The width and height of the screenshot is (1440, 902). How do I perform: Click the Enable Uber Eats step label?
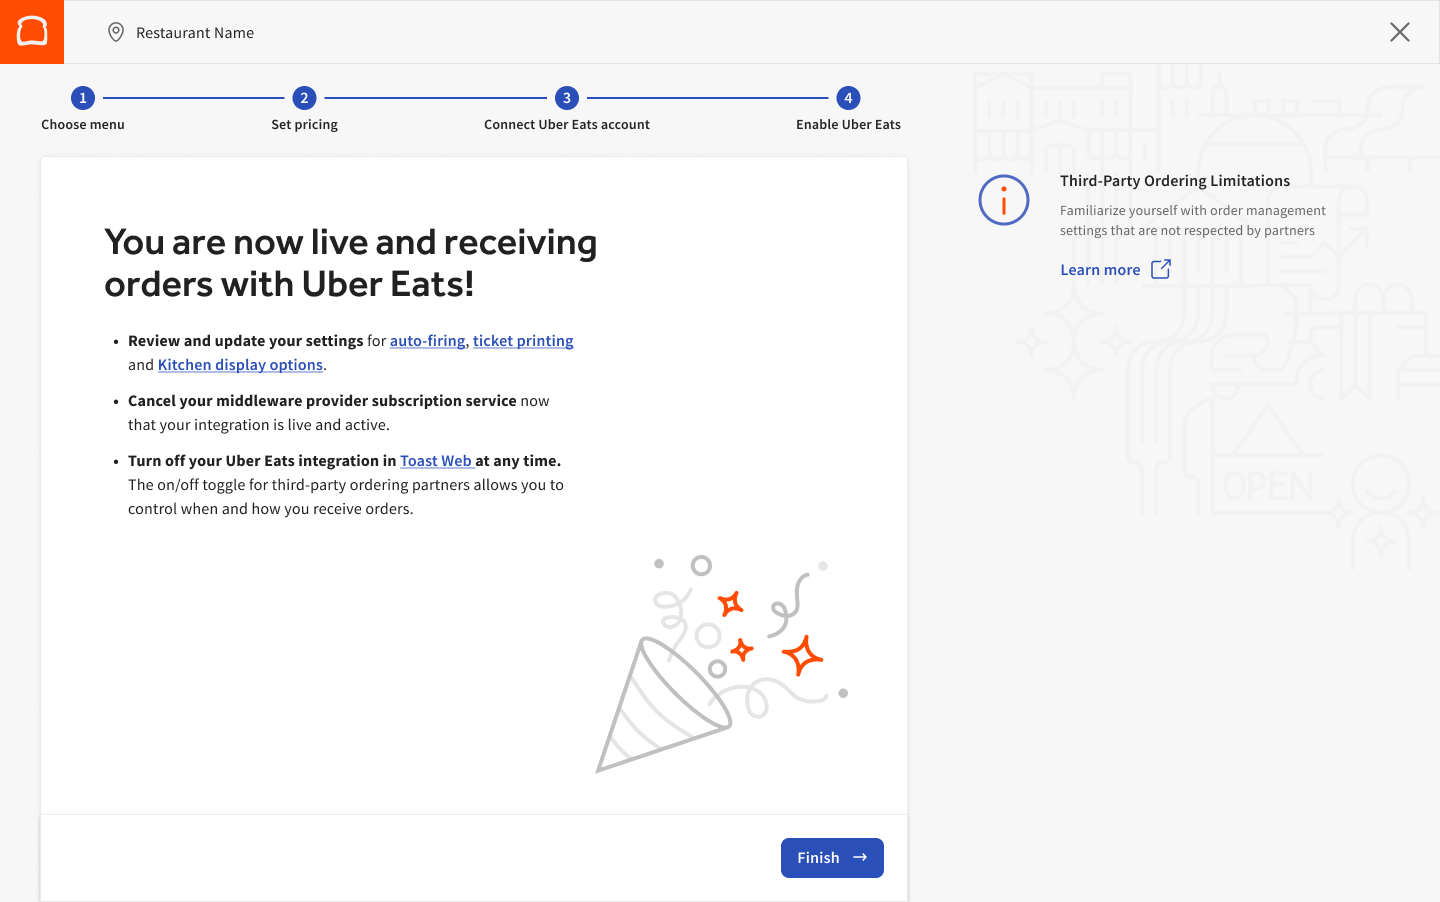[847, 124]
